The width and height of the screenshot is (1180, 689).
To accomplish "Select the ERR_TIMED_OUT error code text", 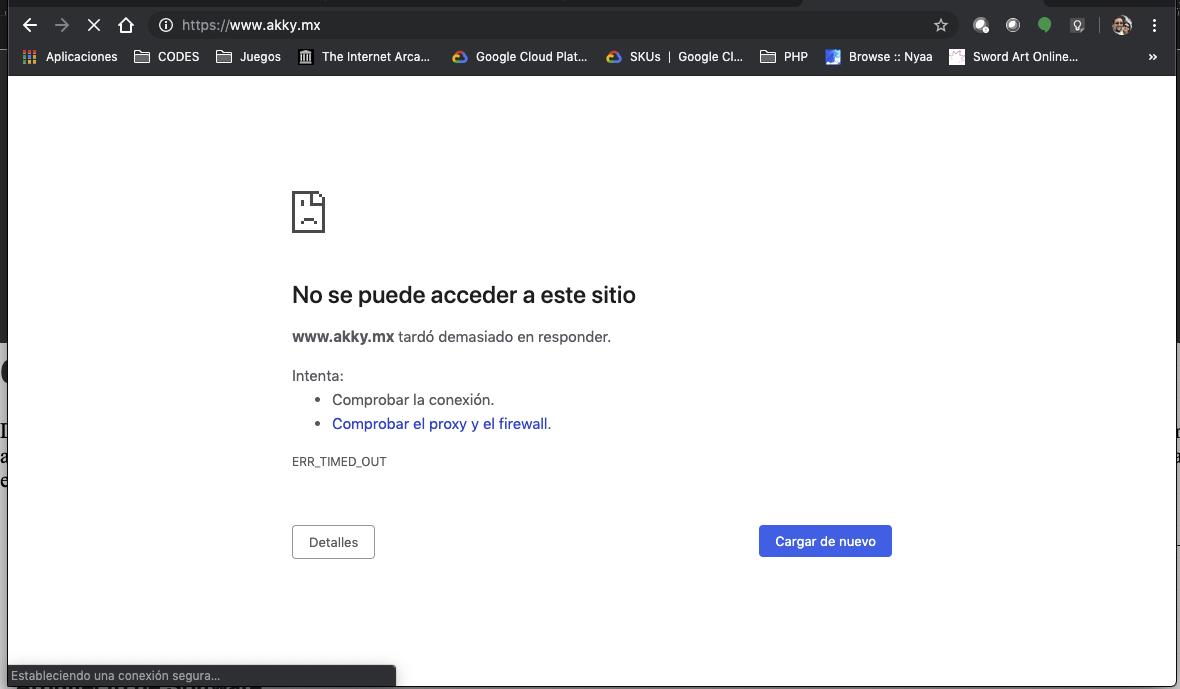I will click(339, 462).
